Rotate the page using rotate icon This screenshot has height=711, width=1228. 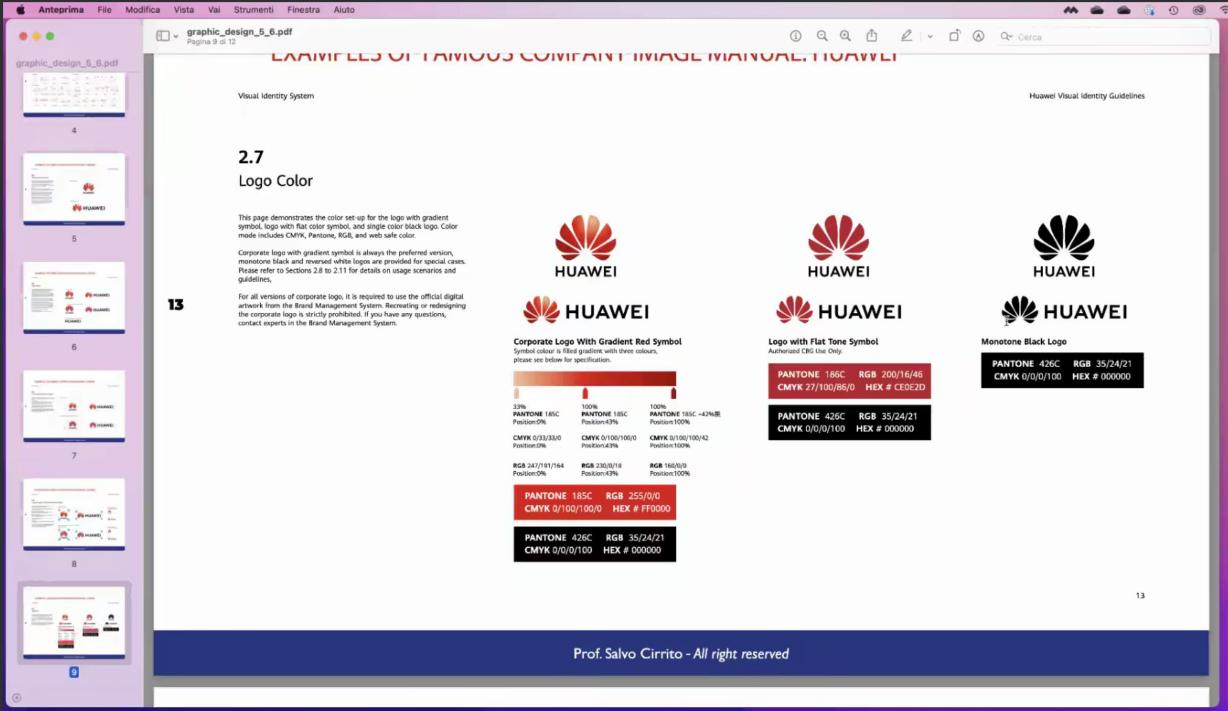pos(954,36)
